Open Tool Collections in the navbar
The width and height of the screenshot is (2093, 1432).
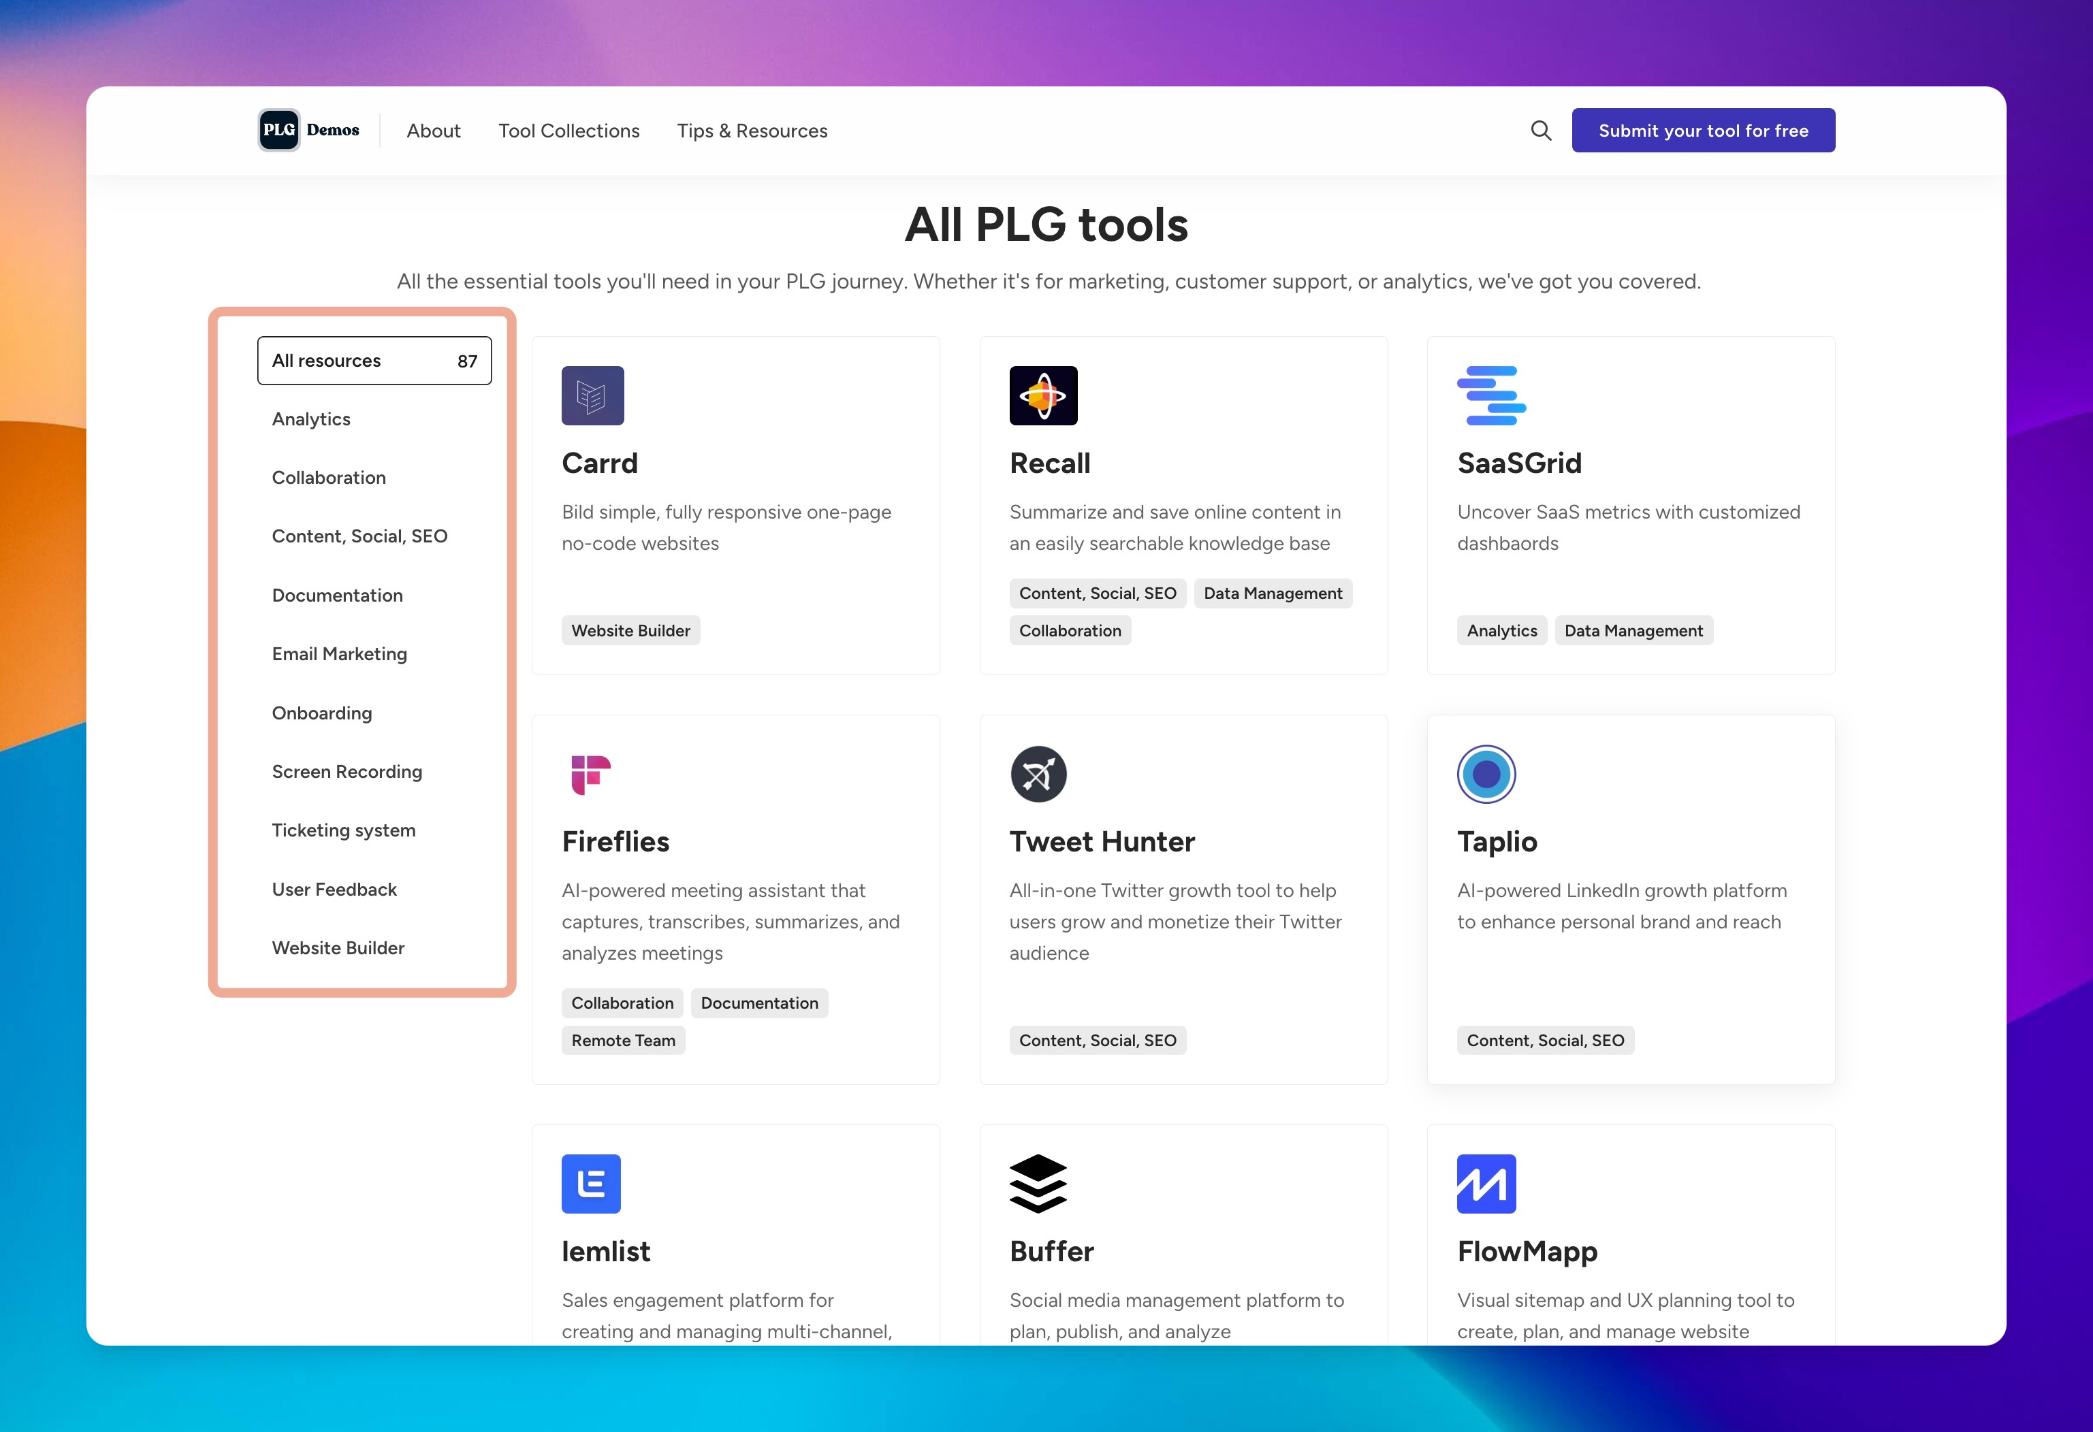569,131
